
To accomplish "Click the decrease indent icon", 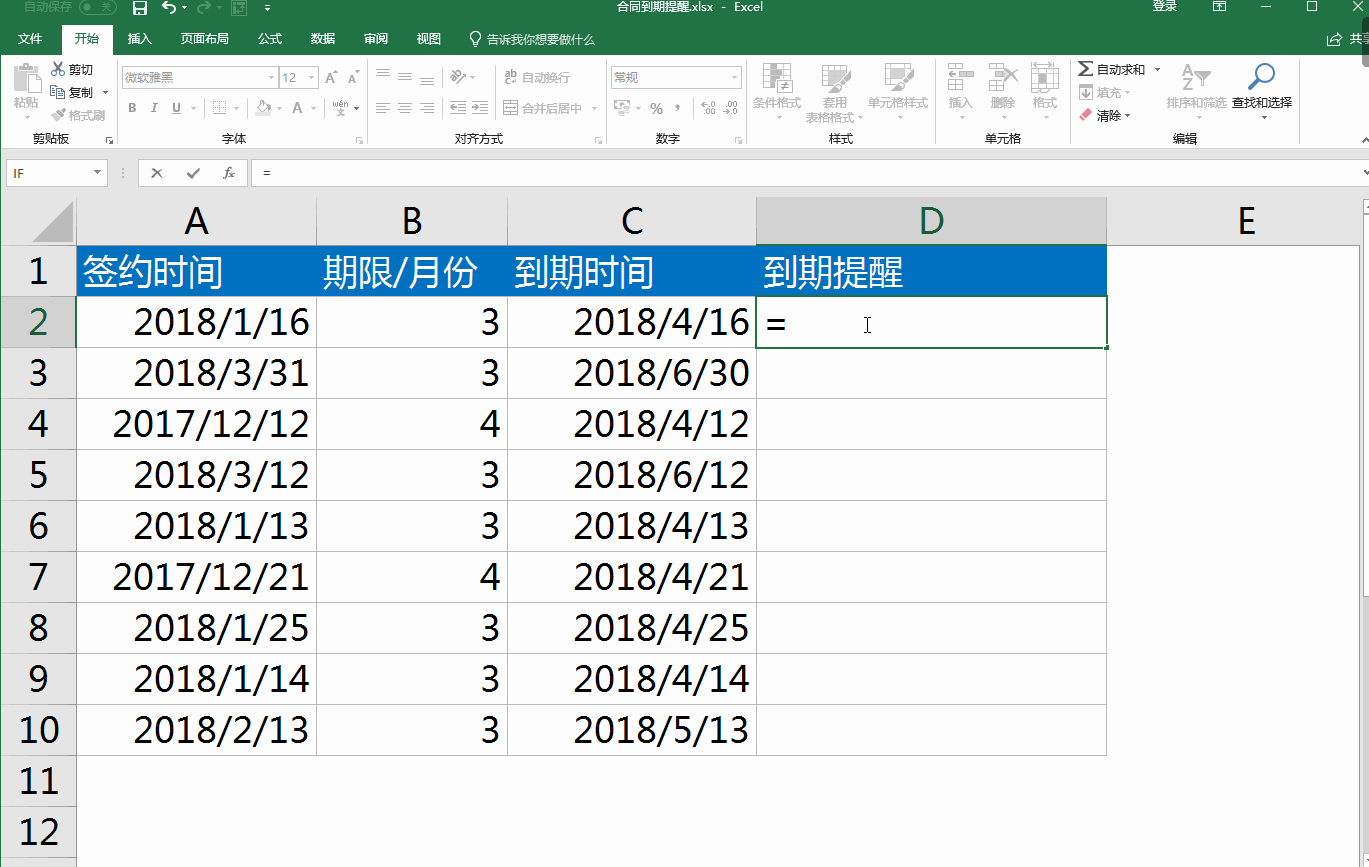I will (x=458, y=108).
